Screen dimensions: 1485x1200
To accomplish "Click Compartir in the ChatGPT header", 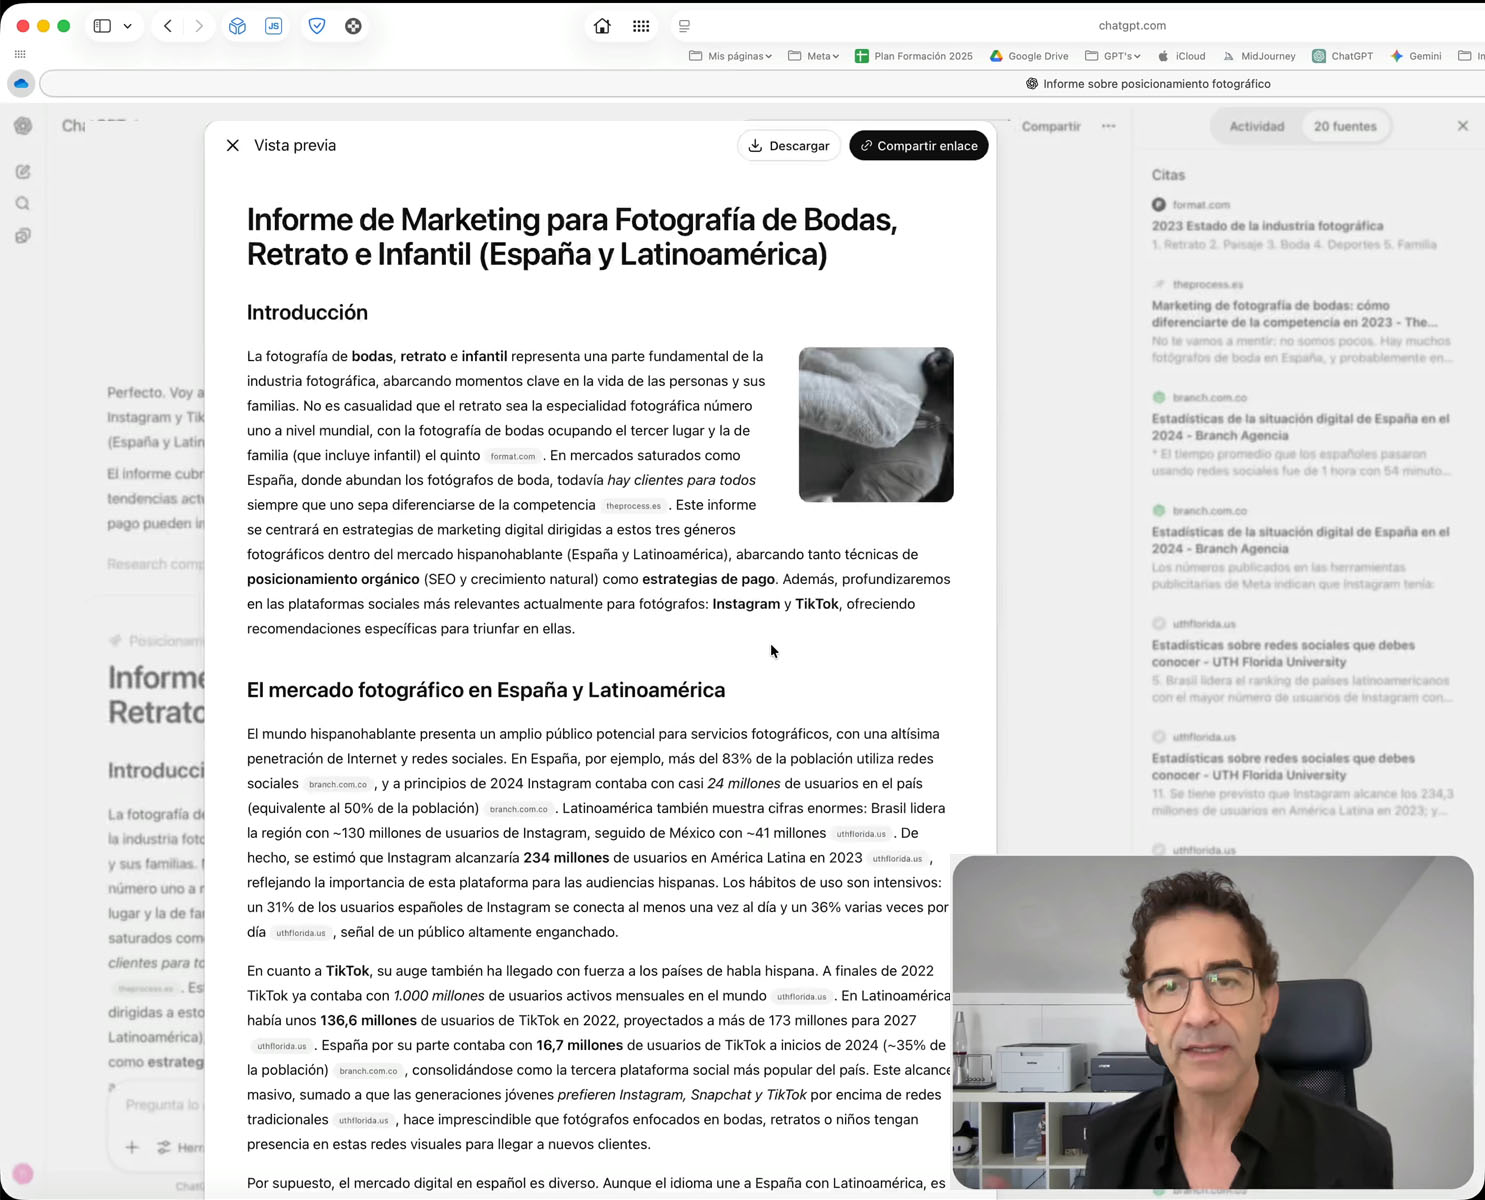I will [1051, 126].
